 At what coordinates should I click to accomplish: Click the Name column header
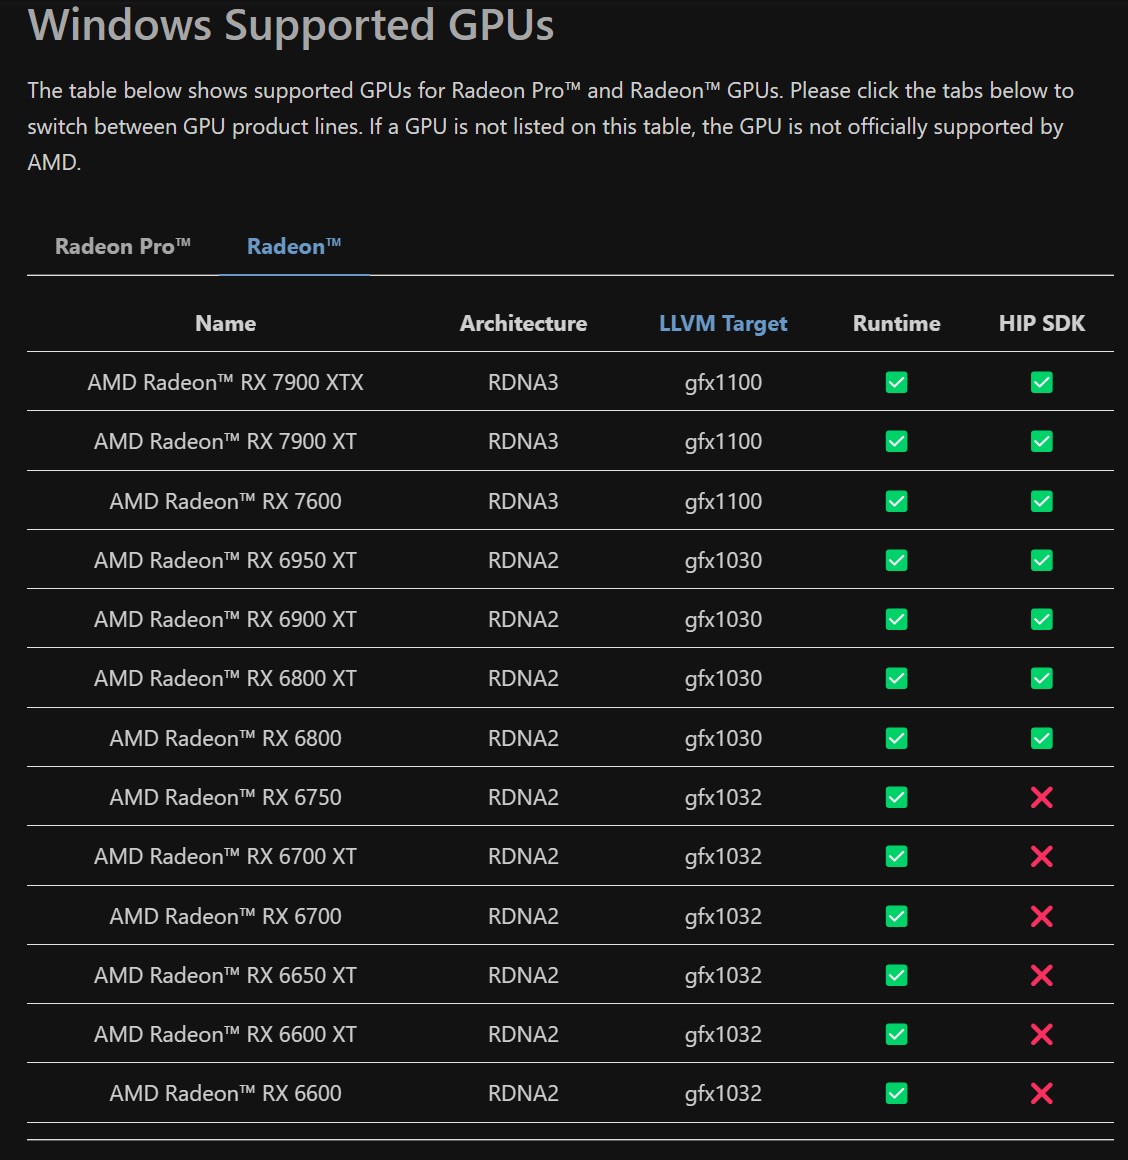tap(226, 323)
